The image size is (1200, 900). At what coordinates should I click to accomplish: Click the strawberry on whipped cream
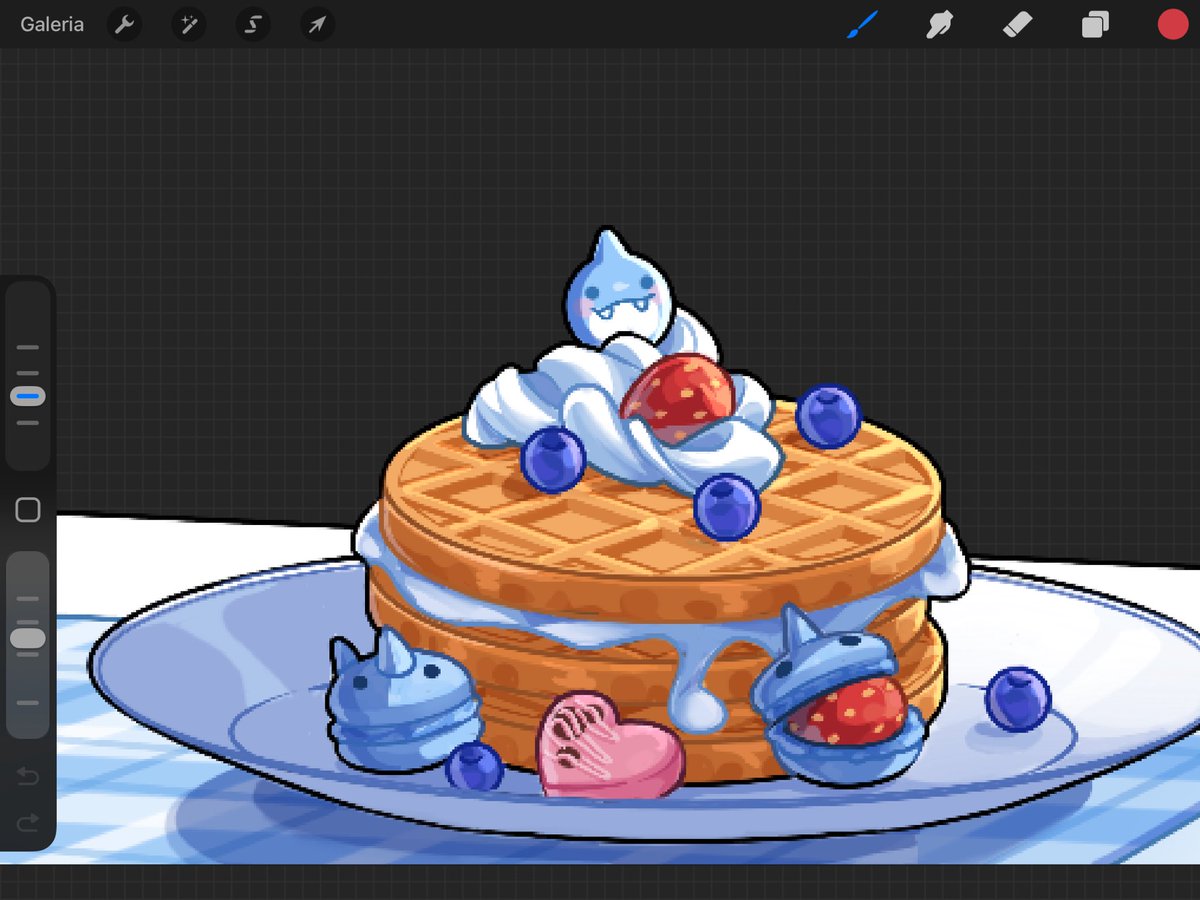(x=678, y=398)
